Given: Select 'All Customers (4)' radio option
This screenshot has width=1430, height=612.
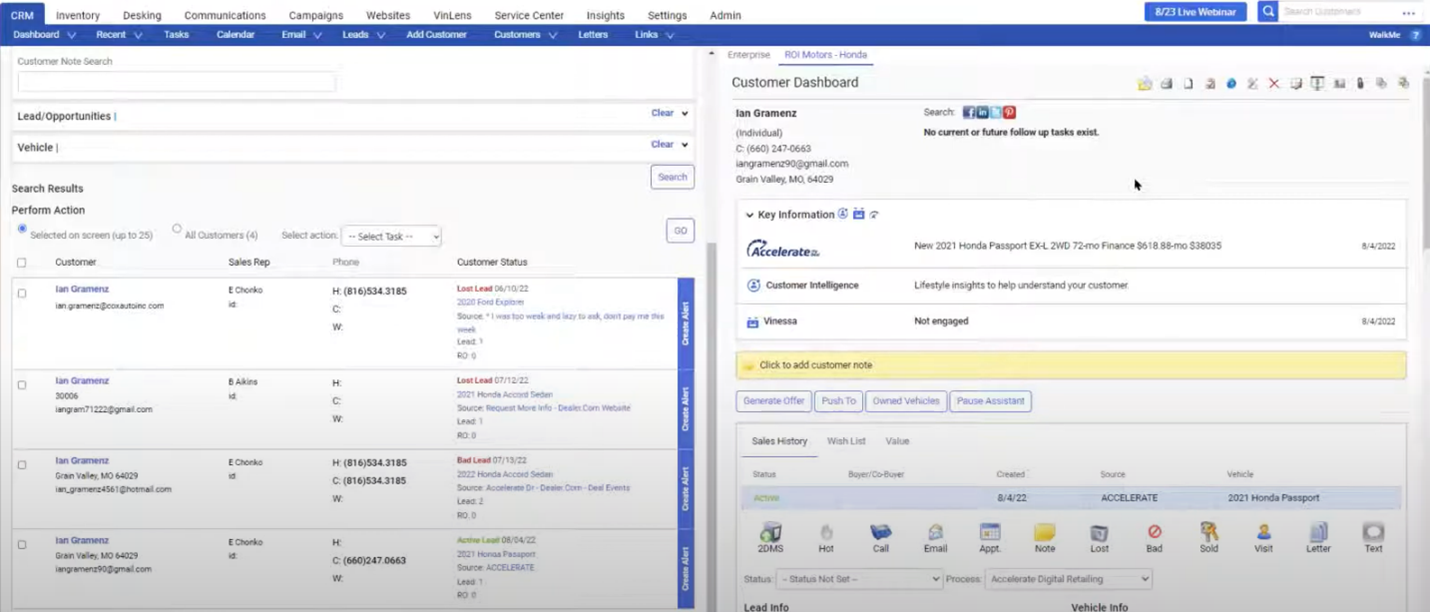Looking at the screenshot, I should (x=177, y=229).
